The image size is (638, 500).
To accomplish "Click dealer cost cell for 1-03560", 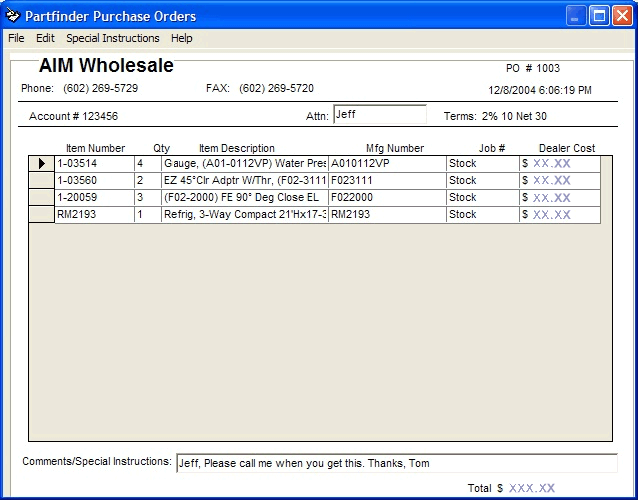I will point(560,181).
